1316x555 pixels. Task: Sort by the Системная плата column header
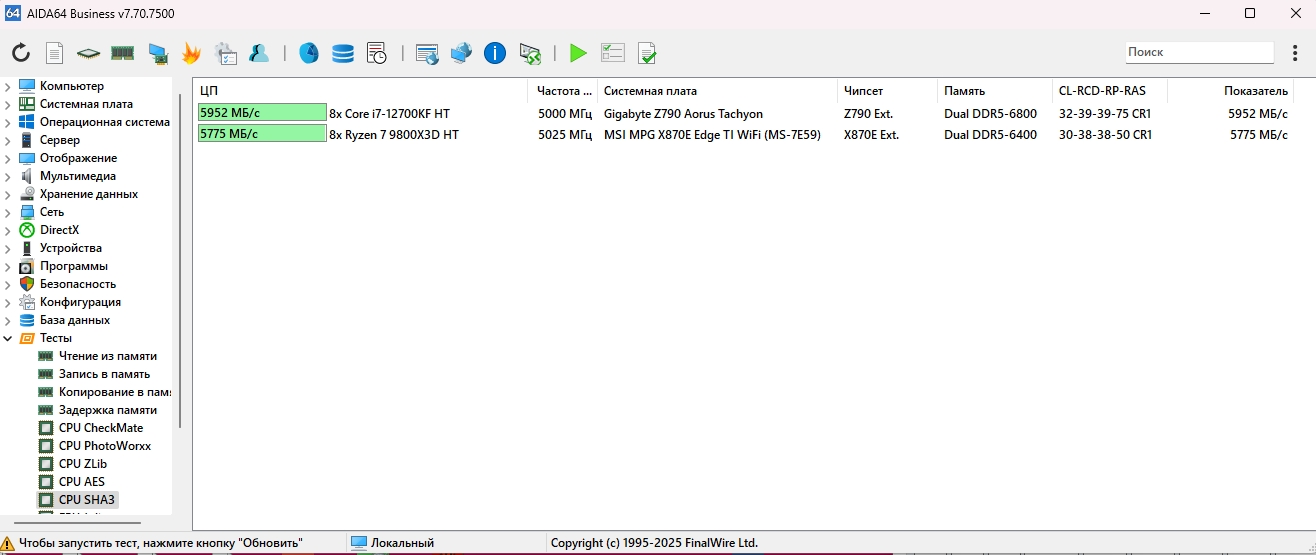[717, 91]
